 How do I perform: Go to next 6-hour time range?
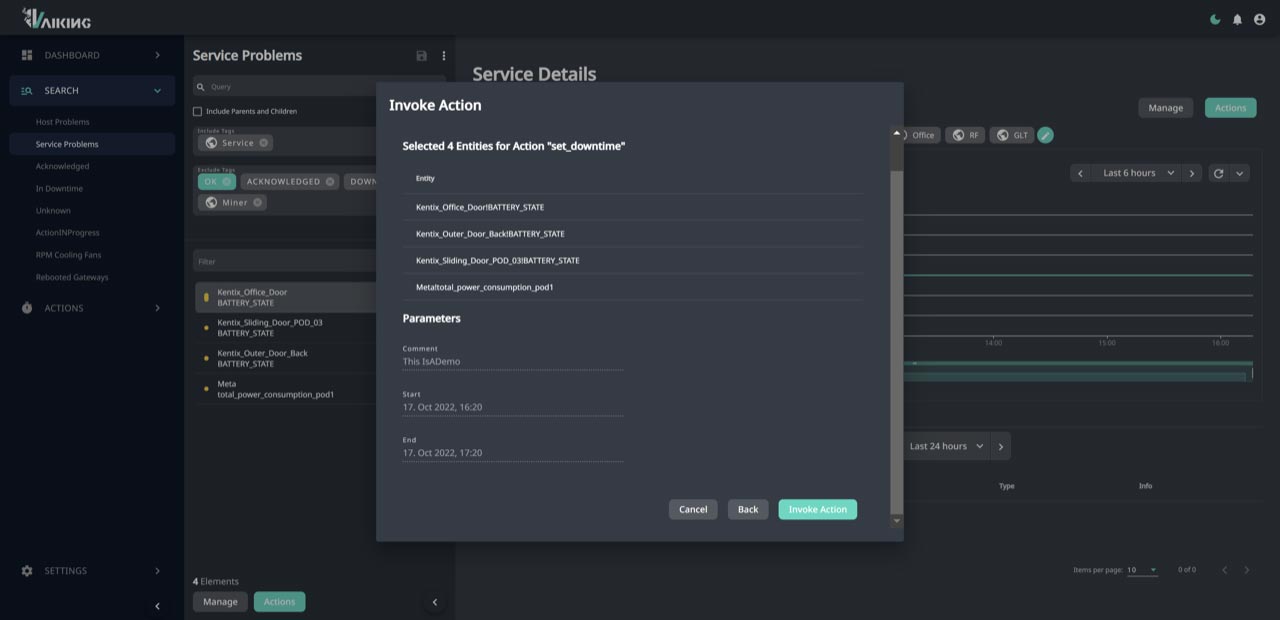tap(1191, 173)
